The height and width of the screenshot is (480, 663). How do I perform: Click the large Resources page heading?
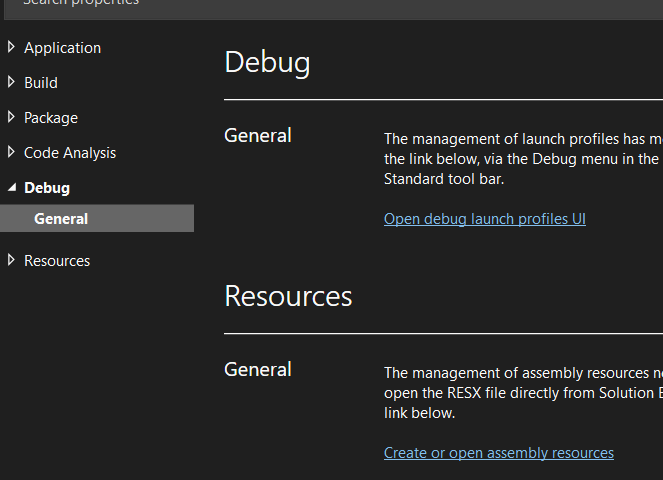[x=288, y=296]
